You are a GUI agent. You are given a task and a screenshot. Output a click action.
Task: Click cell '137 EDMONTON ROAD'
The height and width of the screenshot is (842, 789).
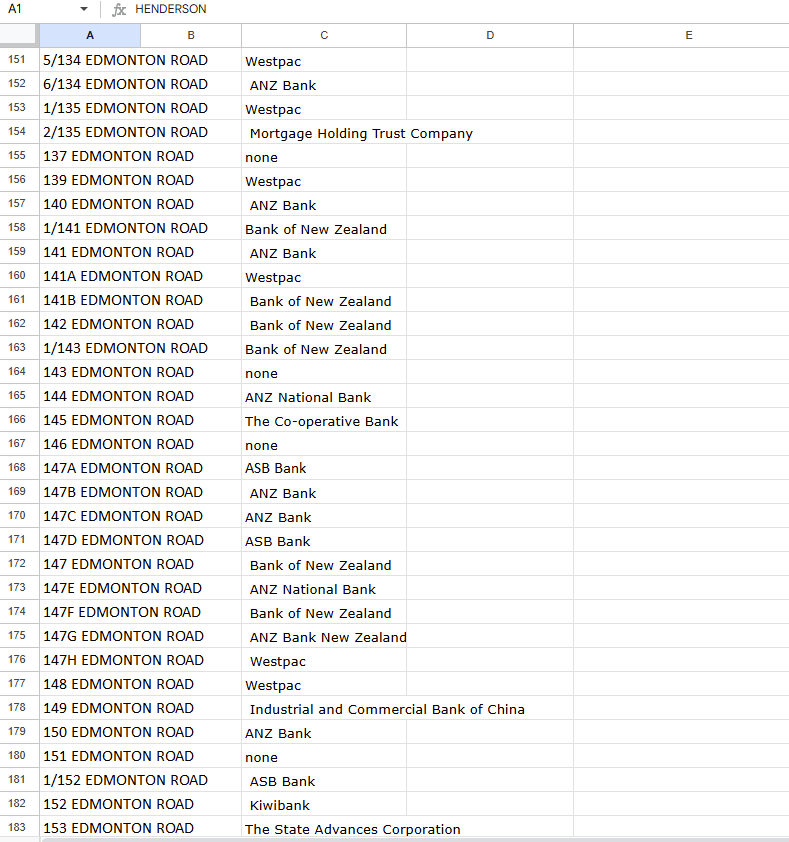click(x=140, y=156)
